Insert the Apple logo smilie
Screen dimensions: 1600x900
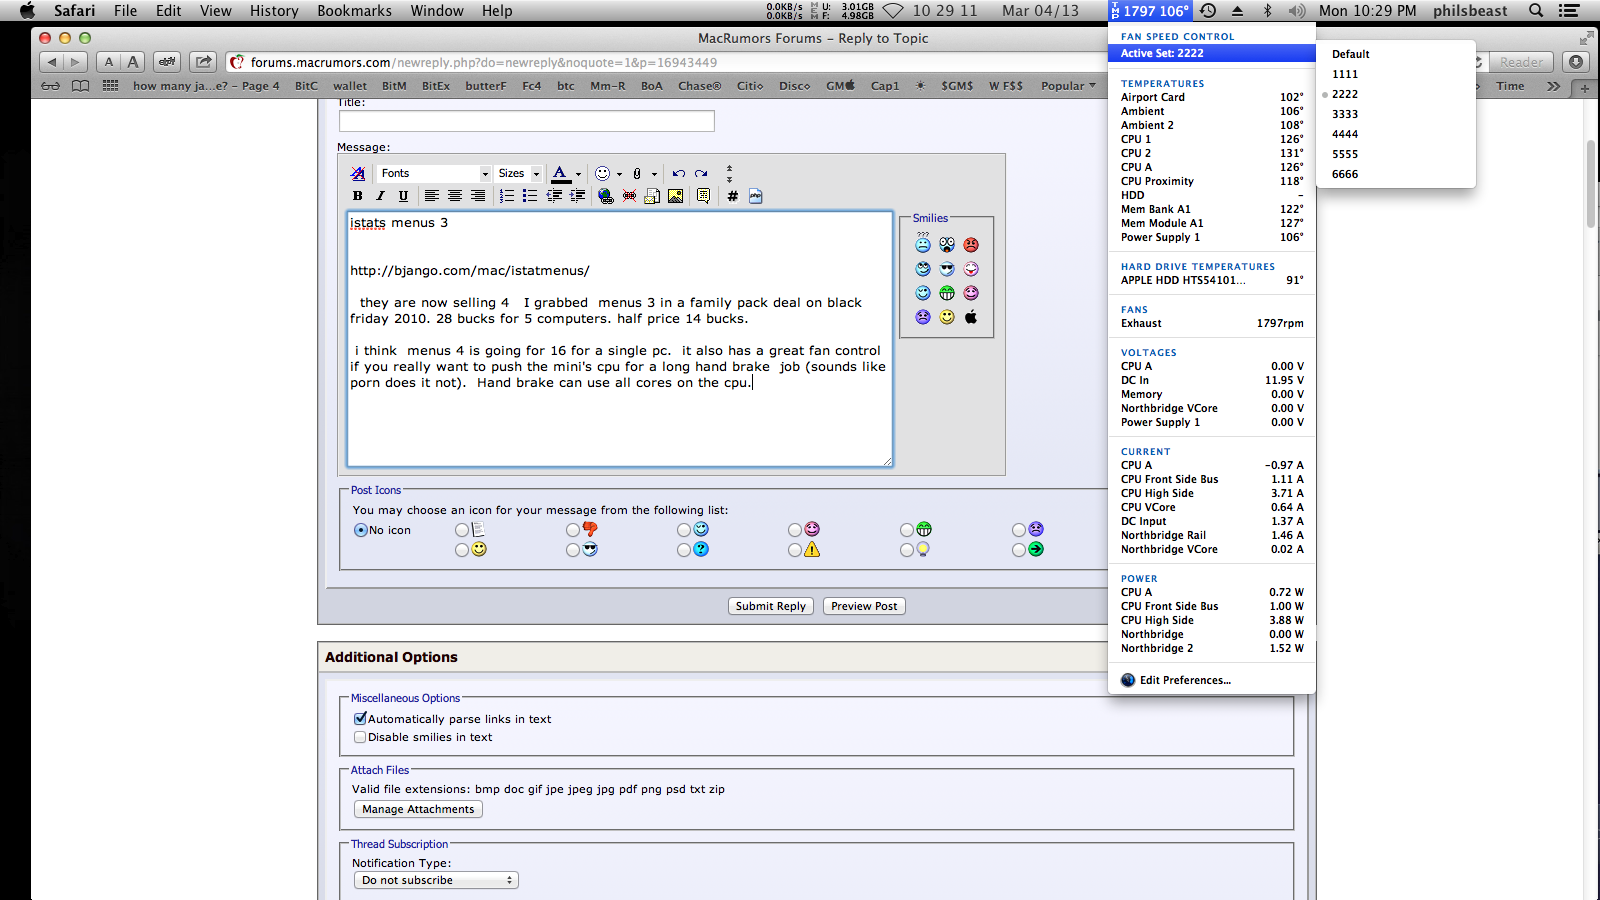[971, 317]
